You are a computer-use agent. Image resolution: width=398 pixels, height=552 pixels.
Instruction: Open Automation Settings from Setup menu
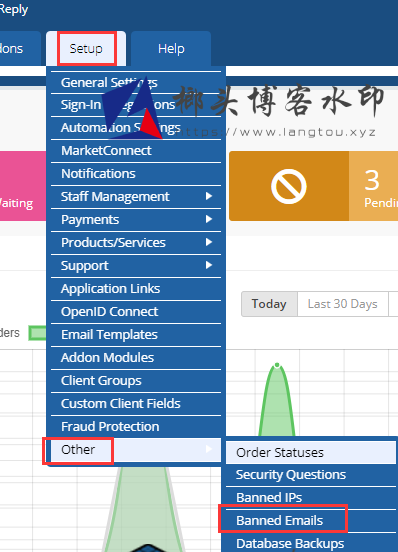pyautogui.click(x=136, y=127)
